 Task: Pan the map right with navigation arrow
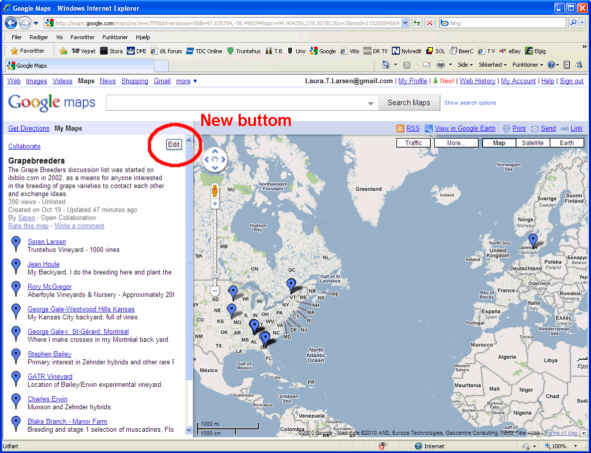click(x=223, y=159)
